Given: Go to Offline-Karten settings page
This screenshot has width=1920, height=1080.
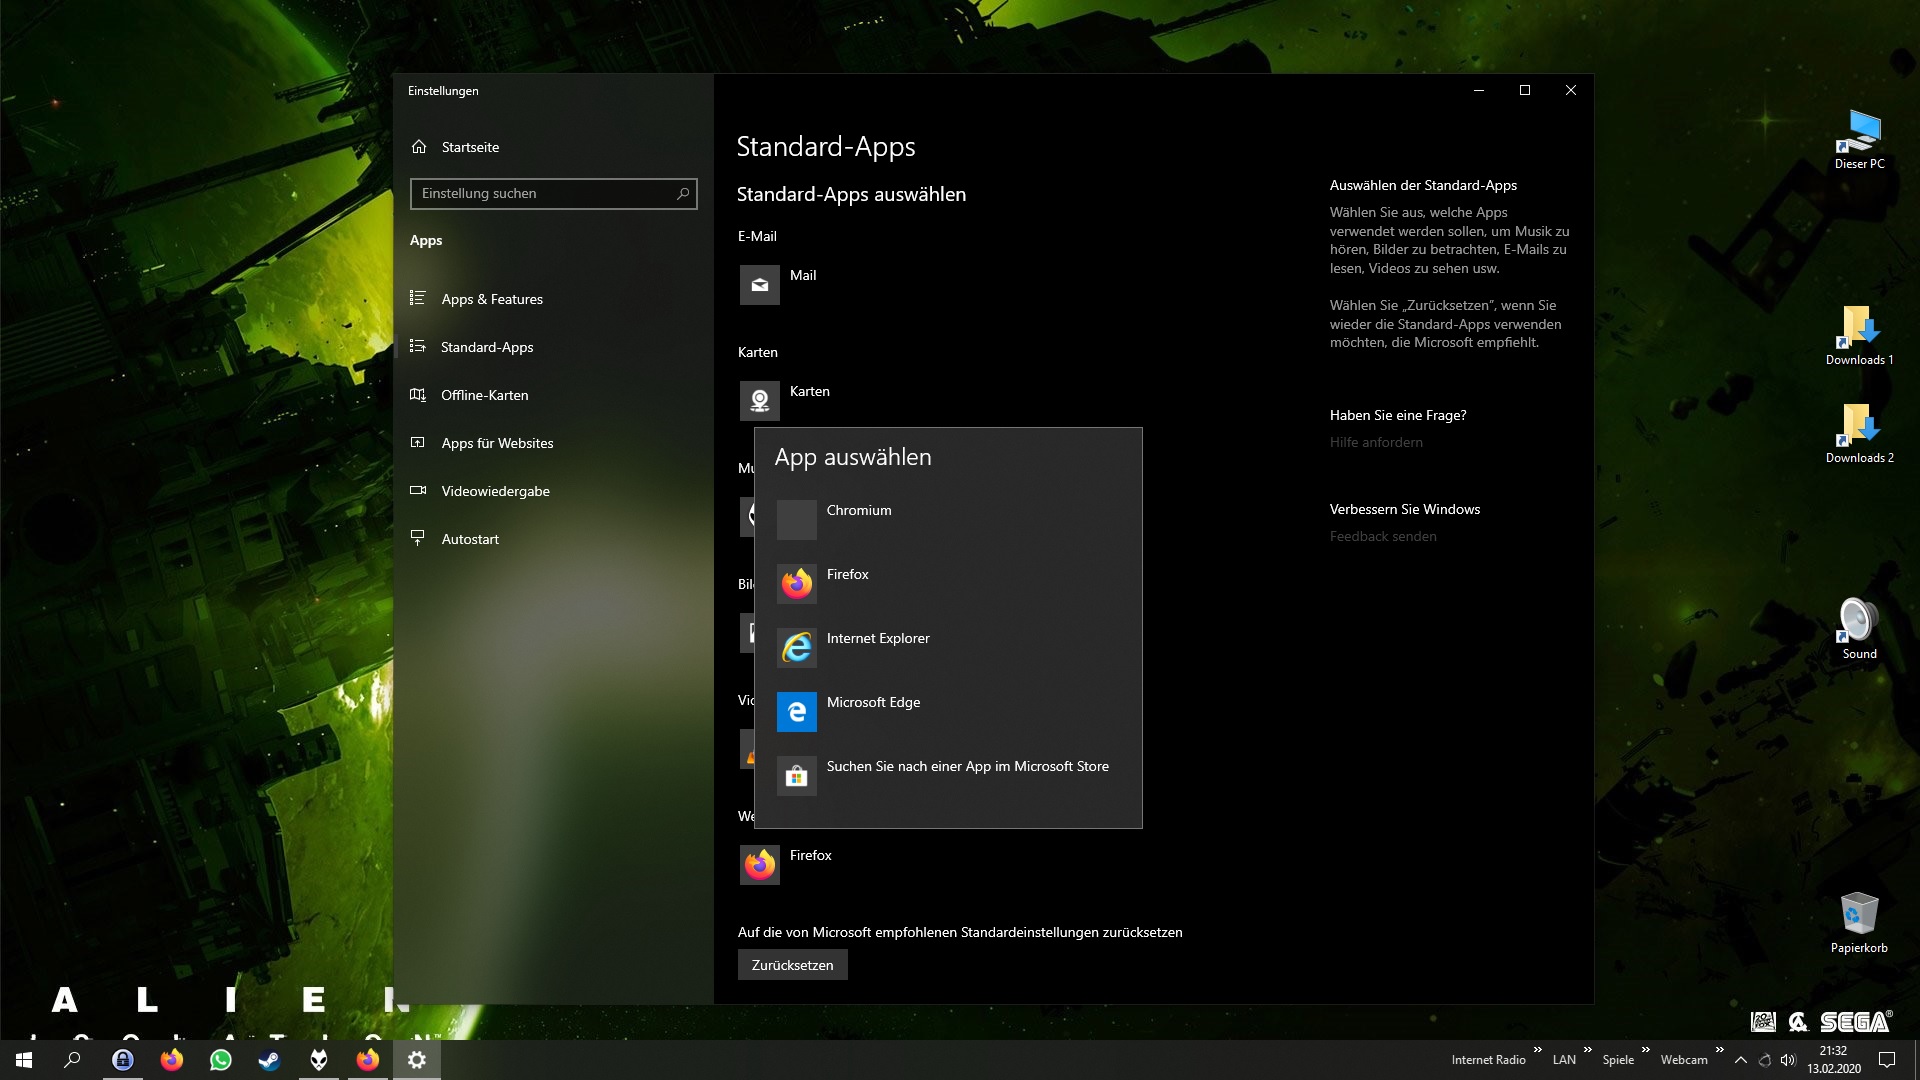Looking at the screenshot, I should pos(484,395).
